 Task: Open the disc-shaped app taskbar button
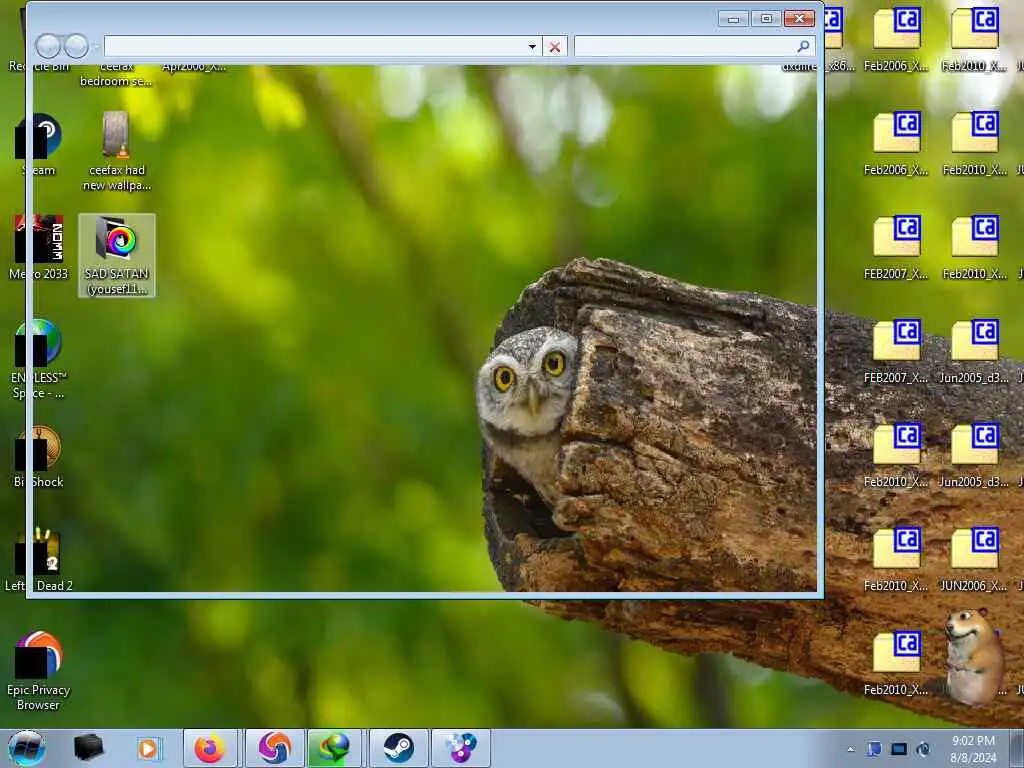[x=460, y=748]
